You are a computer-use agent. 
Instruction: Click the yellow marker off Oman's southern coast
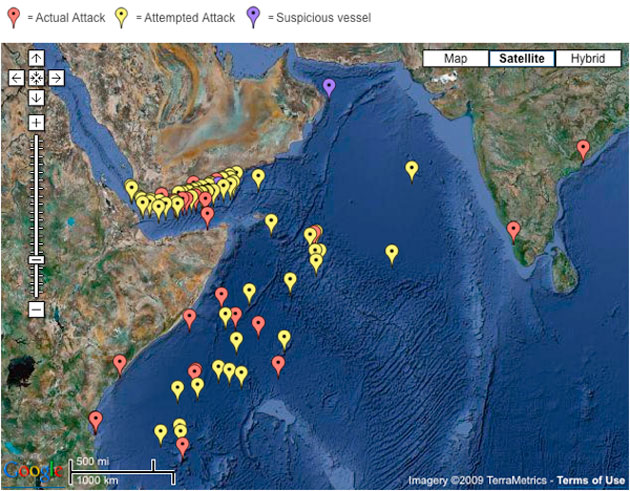pos(258,179)
